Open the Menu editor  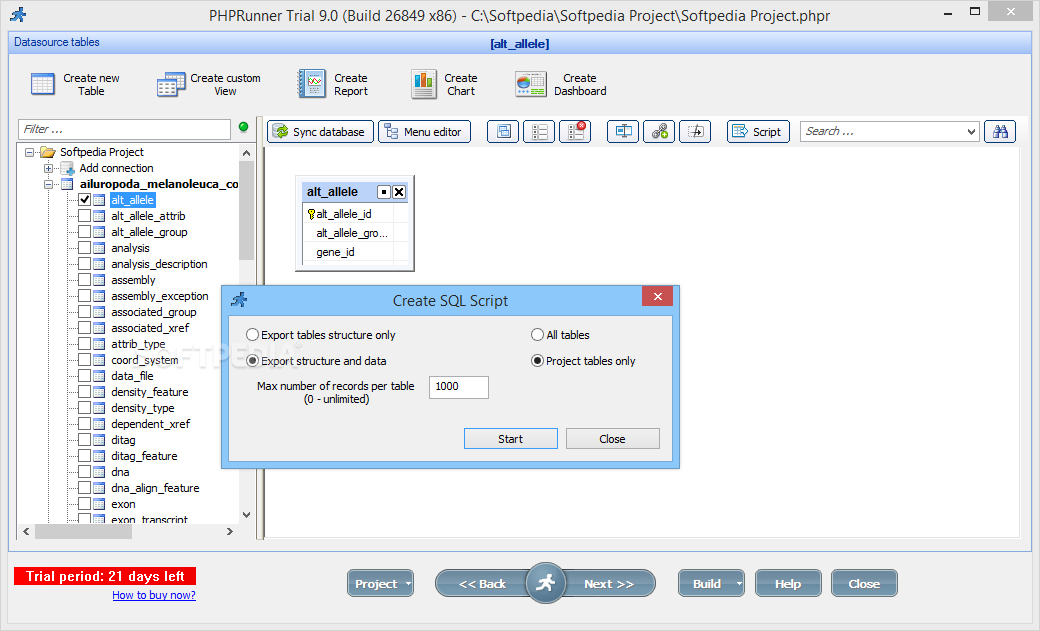[x=424, y=131]
